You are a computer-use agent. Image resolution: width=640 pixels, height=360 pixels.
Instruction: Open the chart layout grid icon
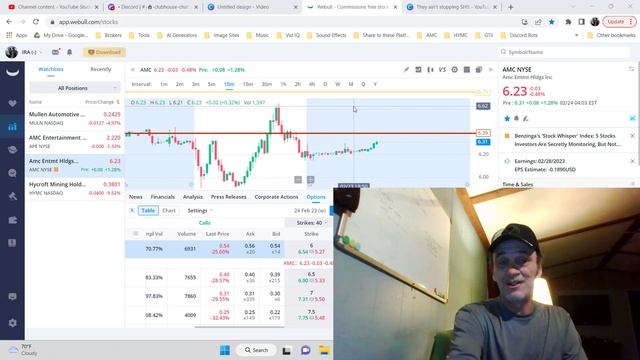coord(467,70)
